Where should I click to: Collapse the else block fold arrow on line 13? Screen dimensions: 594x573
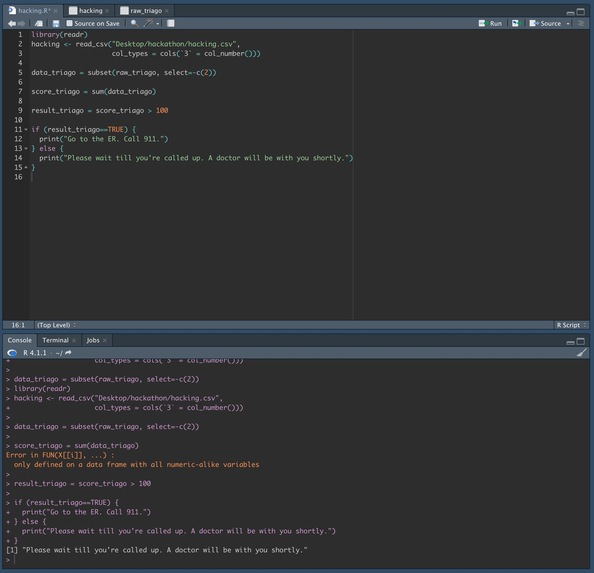coord(26,148)
